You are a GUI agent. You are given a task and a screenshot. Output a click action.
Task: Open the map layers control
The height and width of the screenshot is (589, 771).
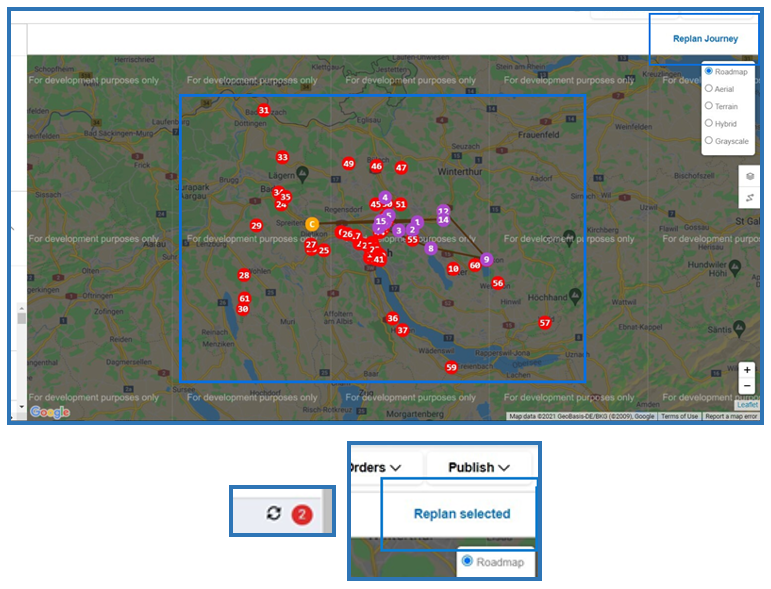pos(749,176)
